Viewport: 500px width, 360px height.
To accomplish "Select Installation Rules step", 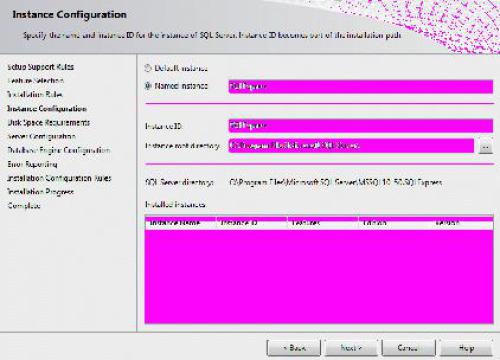I will click(x=35, y=94).
